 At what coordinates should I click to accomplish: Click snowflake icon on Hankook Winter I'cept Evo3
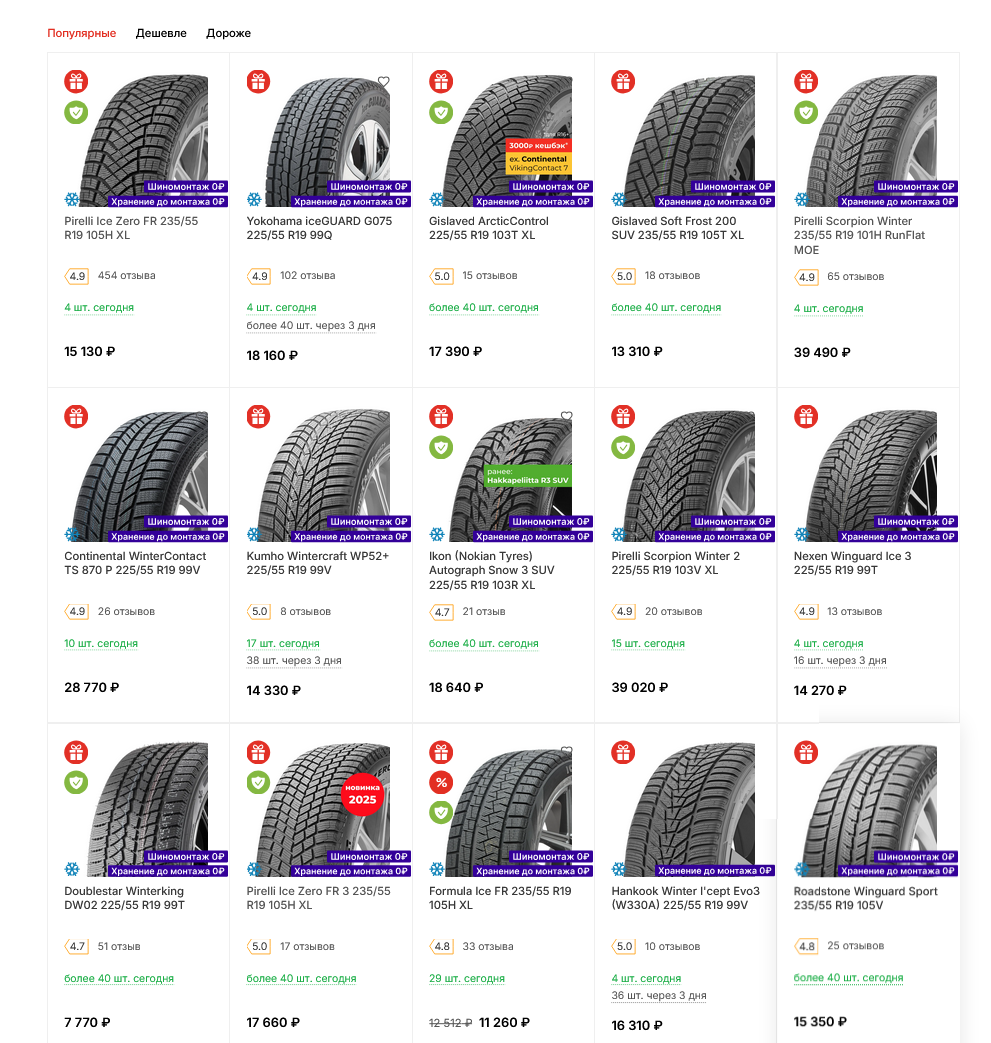tap(619, 870)
